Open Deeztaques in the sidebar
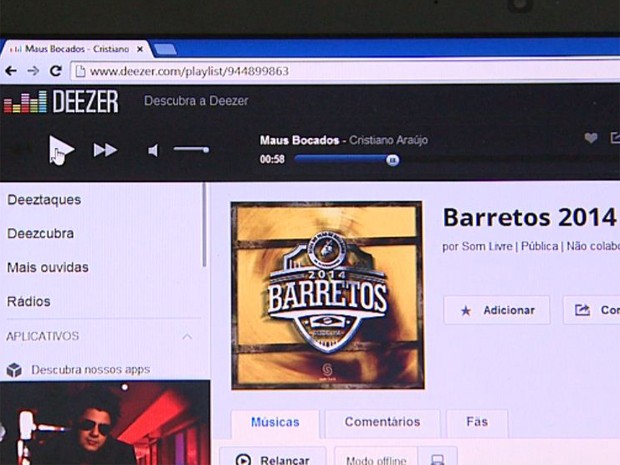620x465 pixels. click(x=44, y=200)
